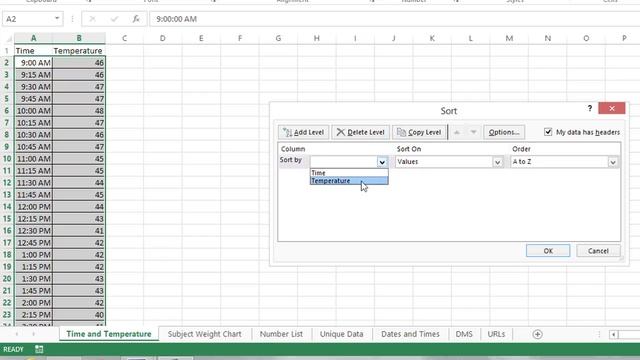Close the Sort dialog with red X
The height and width of the screenshot is (360, 640).
[x=611, y=108]
